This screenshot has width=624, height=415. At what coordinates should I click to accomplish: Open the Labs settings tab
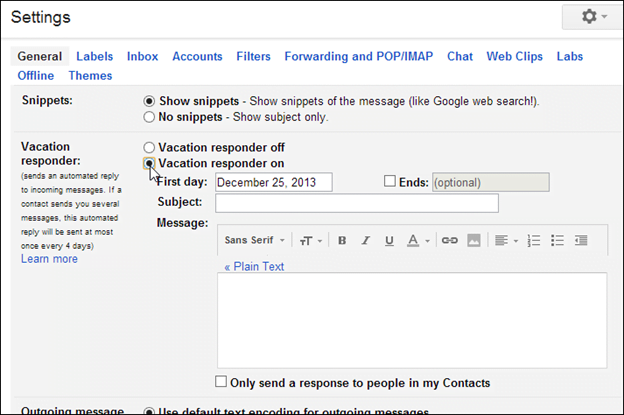click(570, 57)
